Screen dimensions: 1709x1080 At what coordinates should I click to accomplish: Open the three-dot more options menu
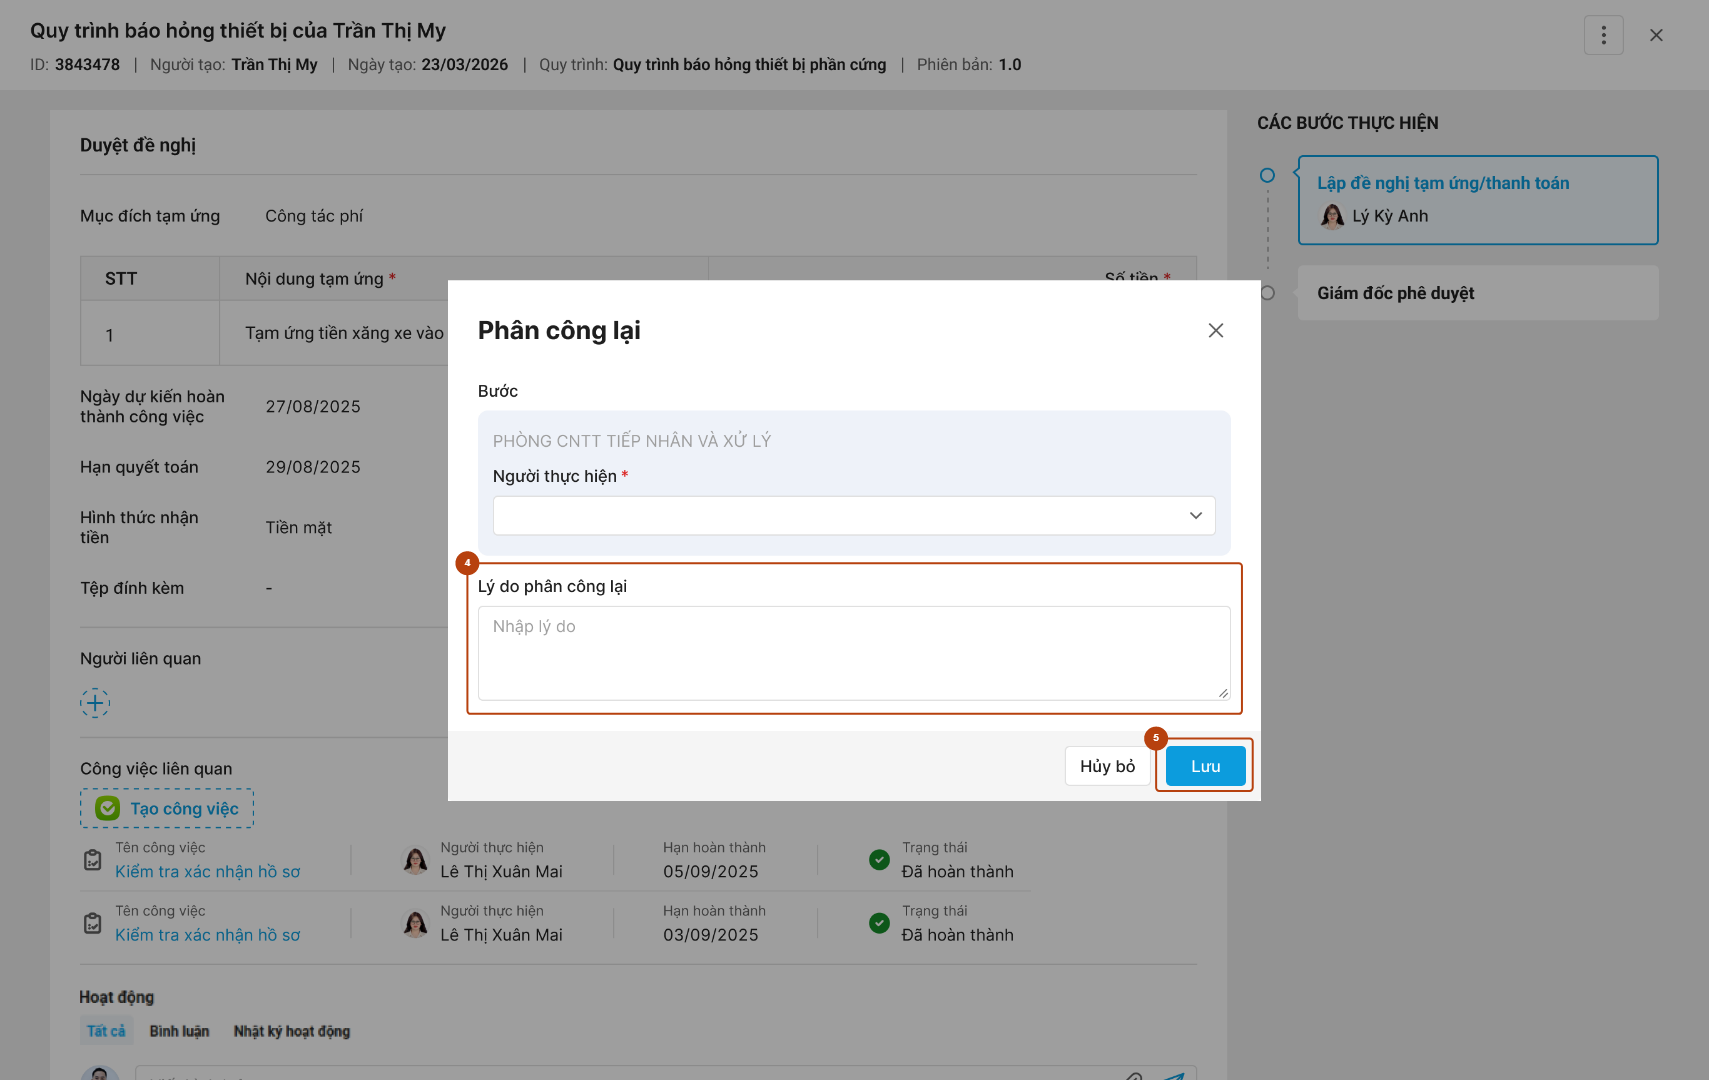pos(1603,35)
